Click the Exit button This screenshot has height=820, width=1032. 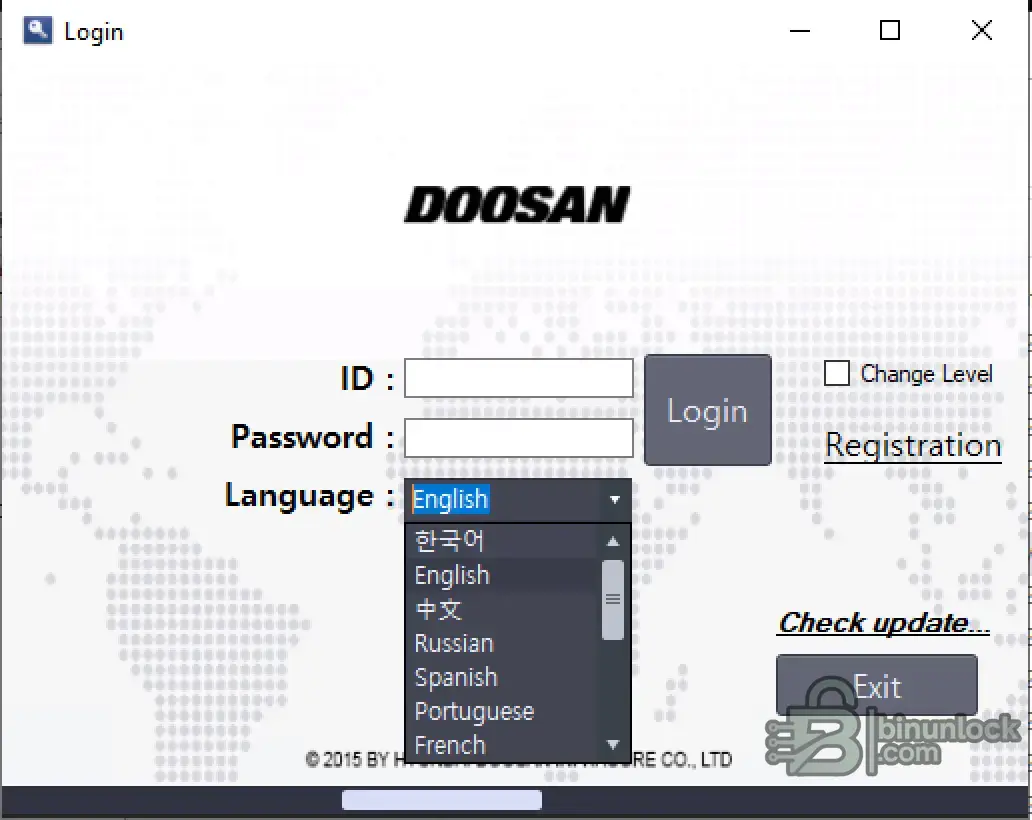pos(877,686)
